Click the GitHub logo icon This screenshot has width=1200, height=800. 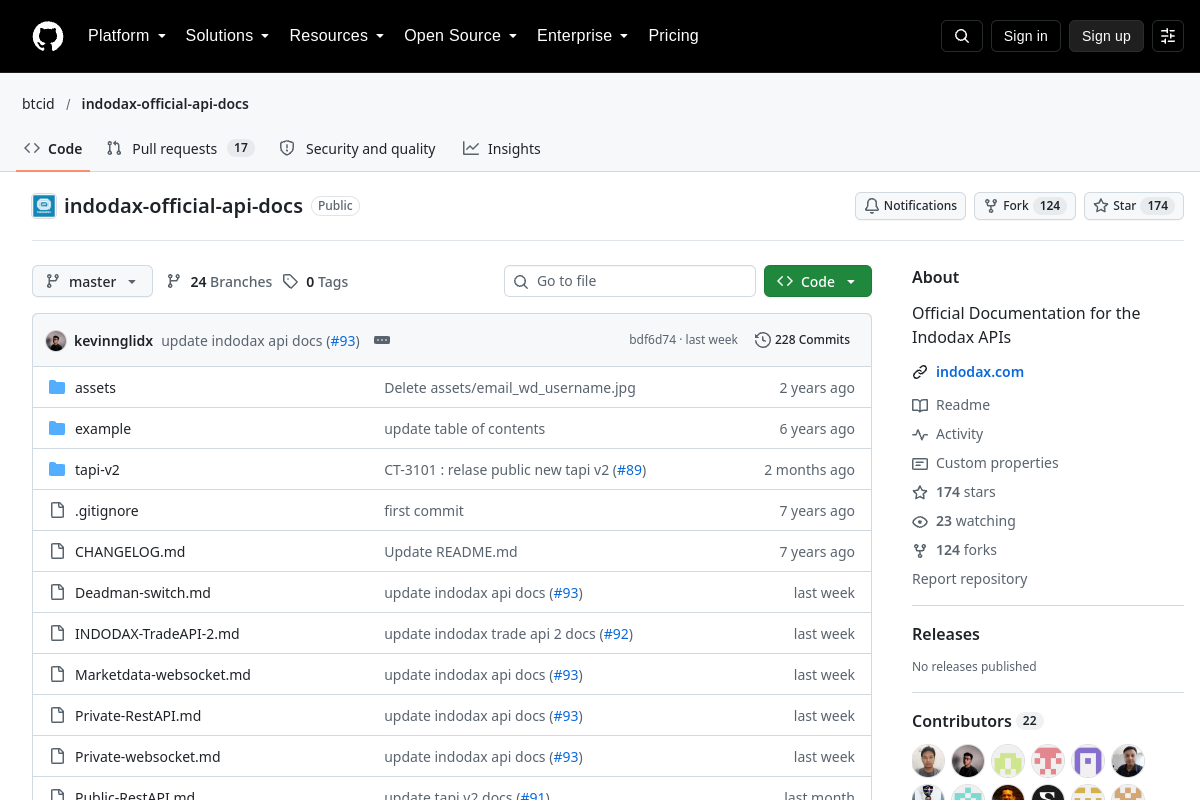click(x=48, y=36)
